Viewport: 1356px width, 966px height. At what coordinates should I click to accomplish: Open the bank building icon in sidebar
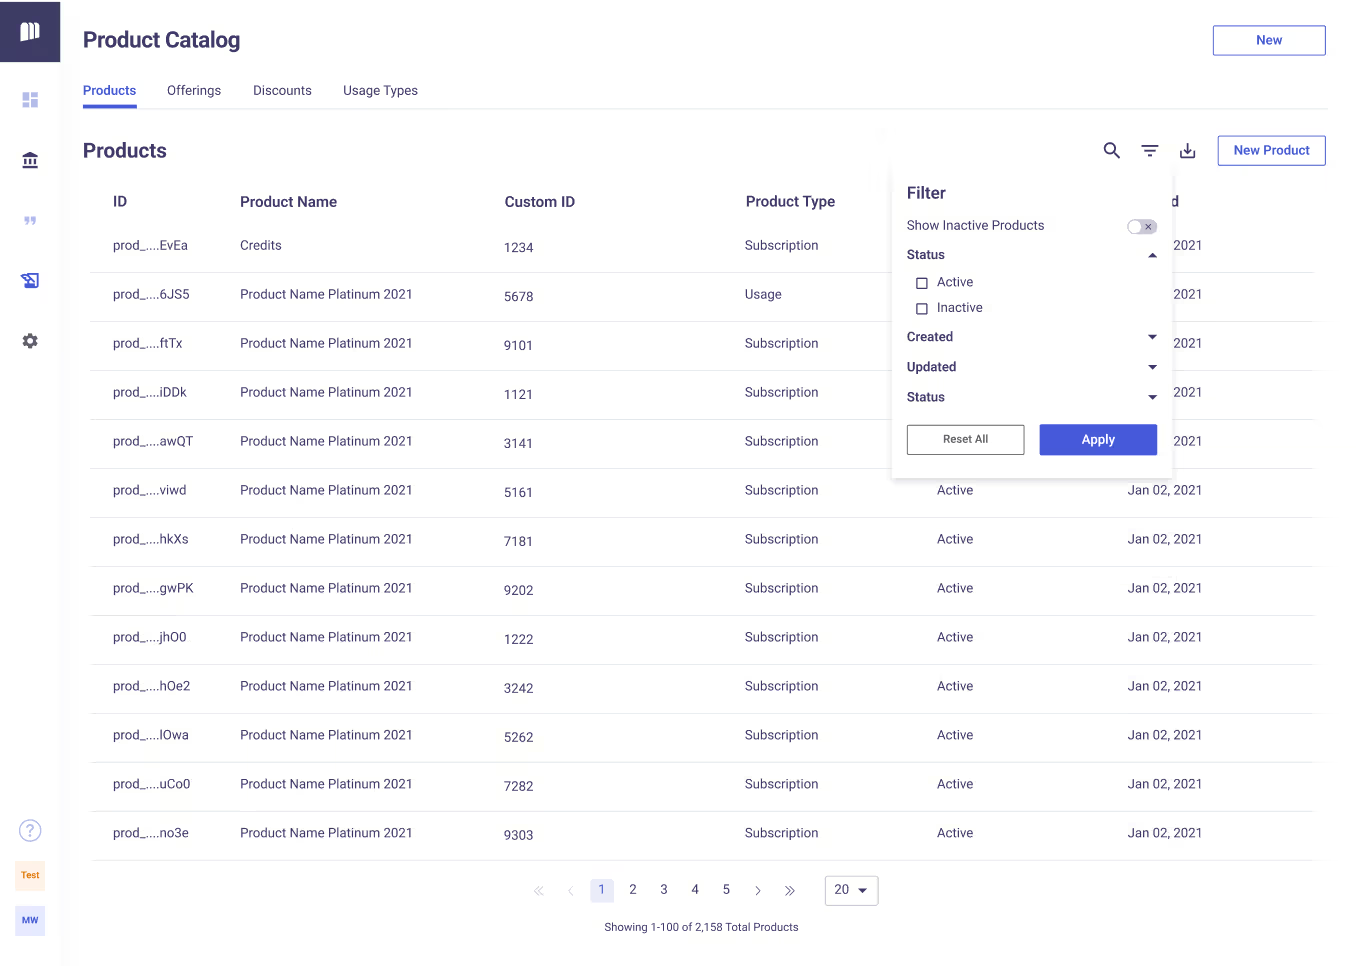pos(30,160)
